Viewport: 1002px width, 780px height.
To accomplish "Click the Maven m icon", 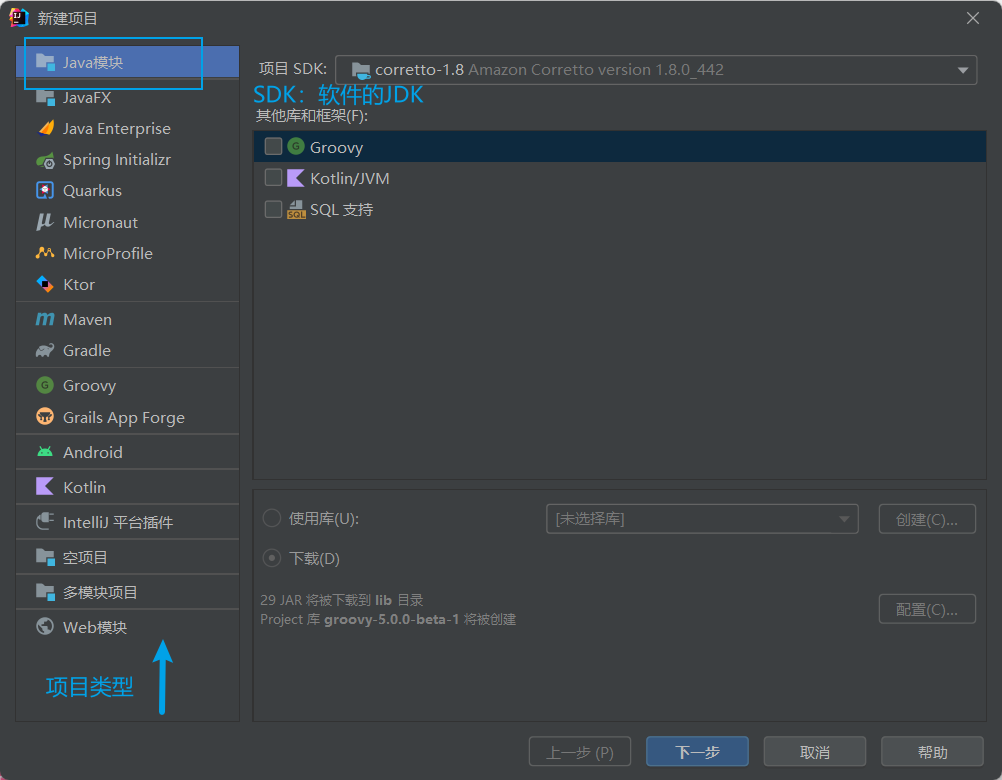I will [45, 319].
